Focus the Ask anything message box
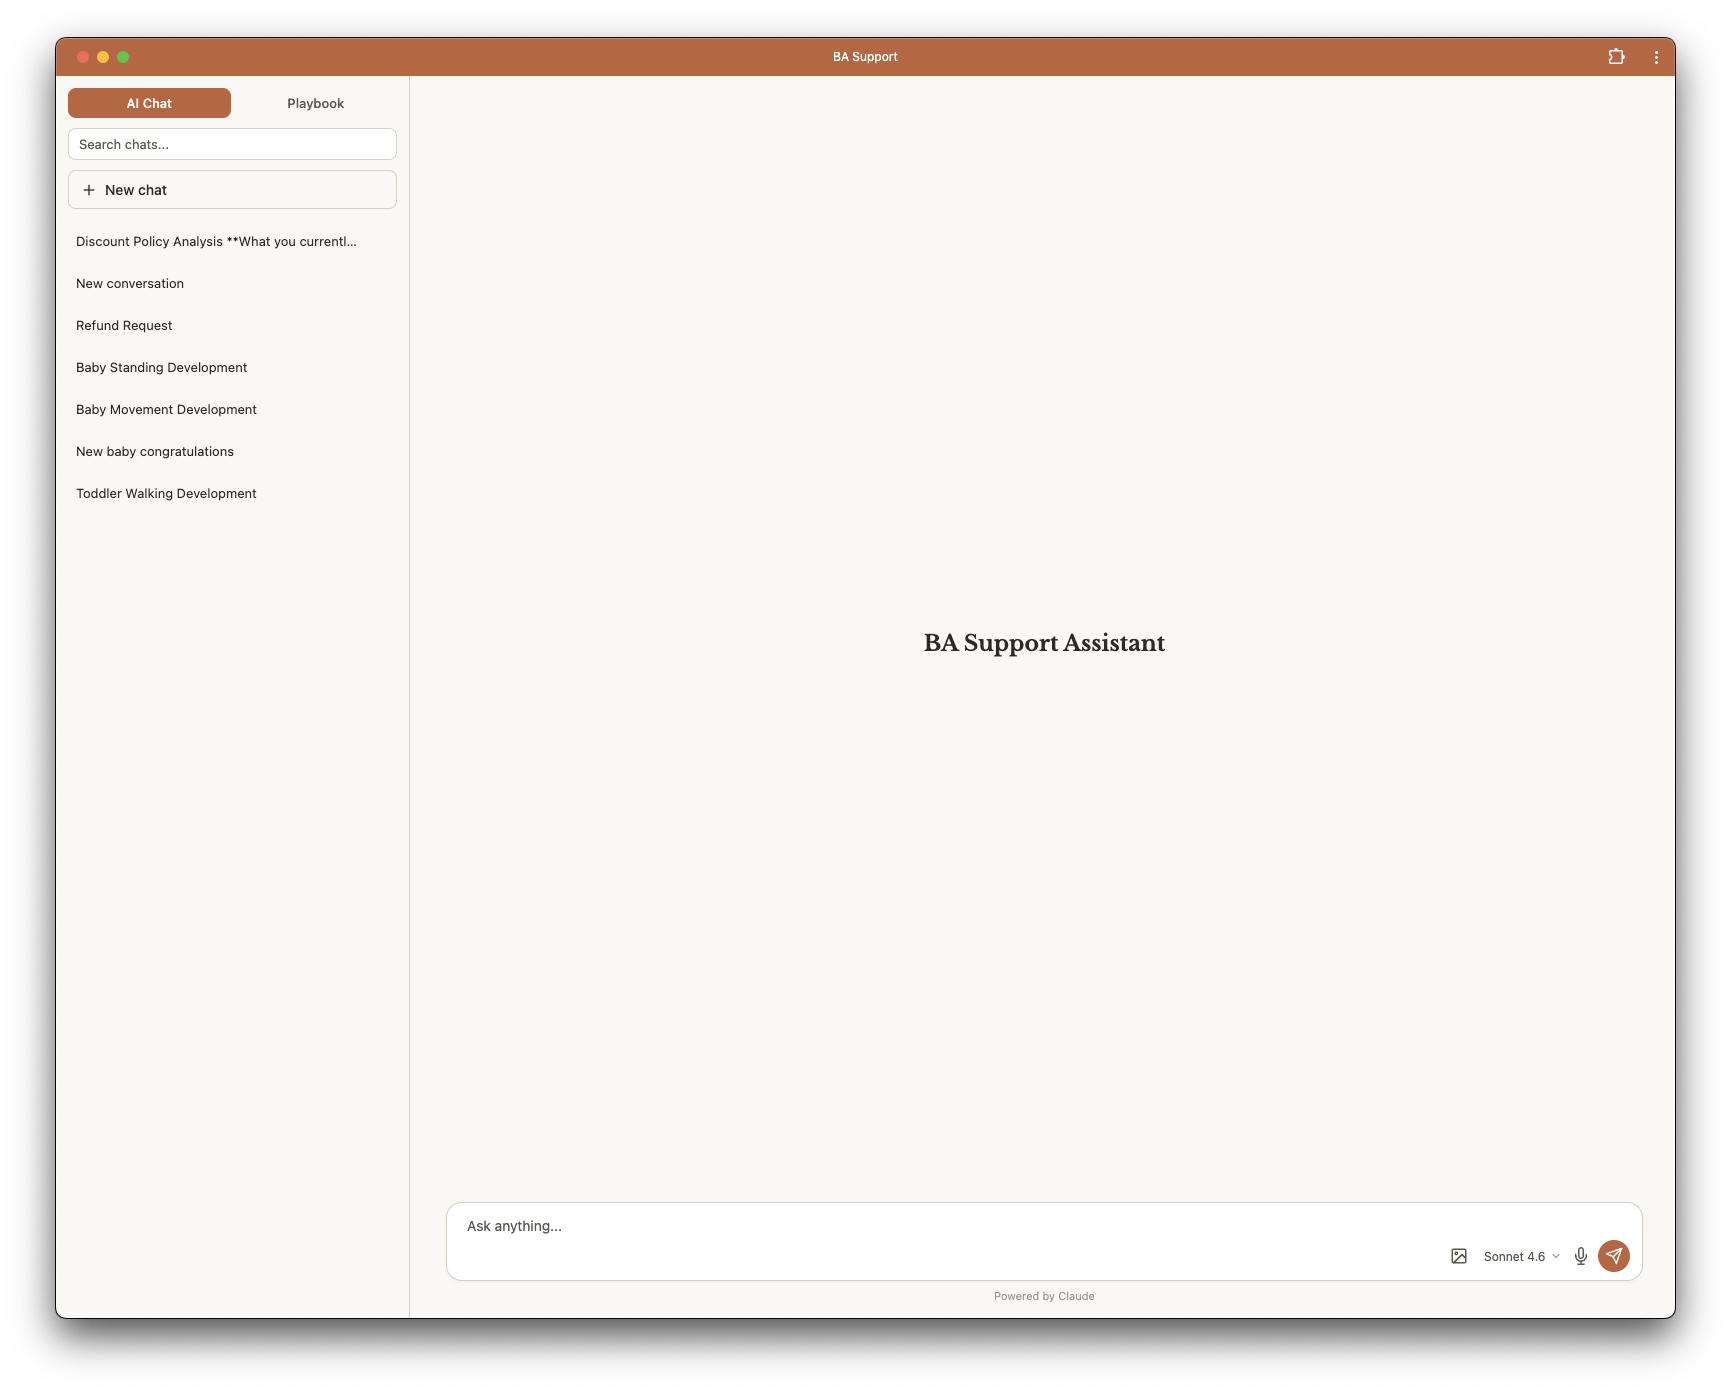Viewport: 1731px width, 1392px height. click(x=940, y=1226)
